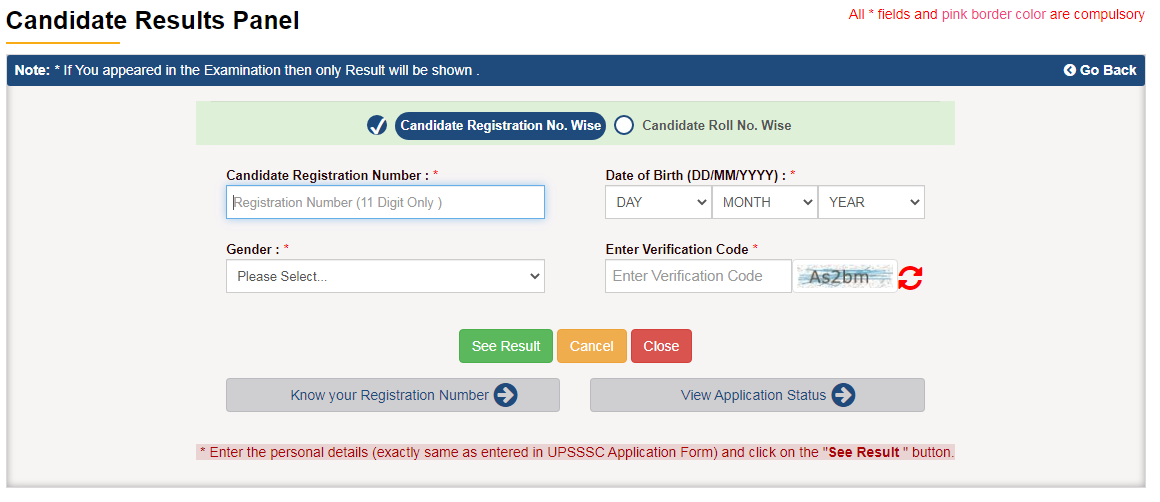The height and width of the screenshot is (502, 1160).
Task: Click the red captcha refresh icon
Action: click(x=910, y=277)
